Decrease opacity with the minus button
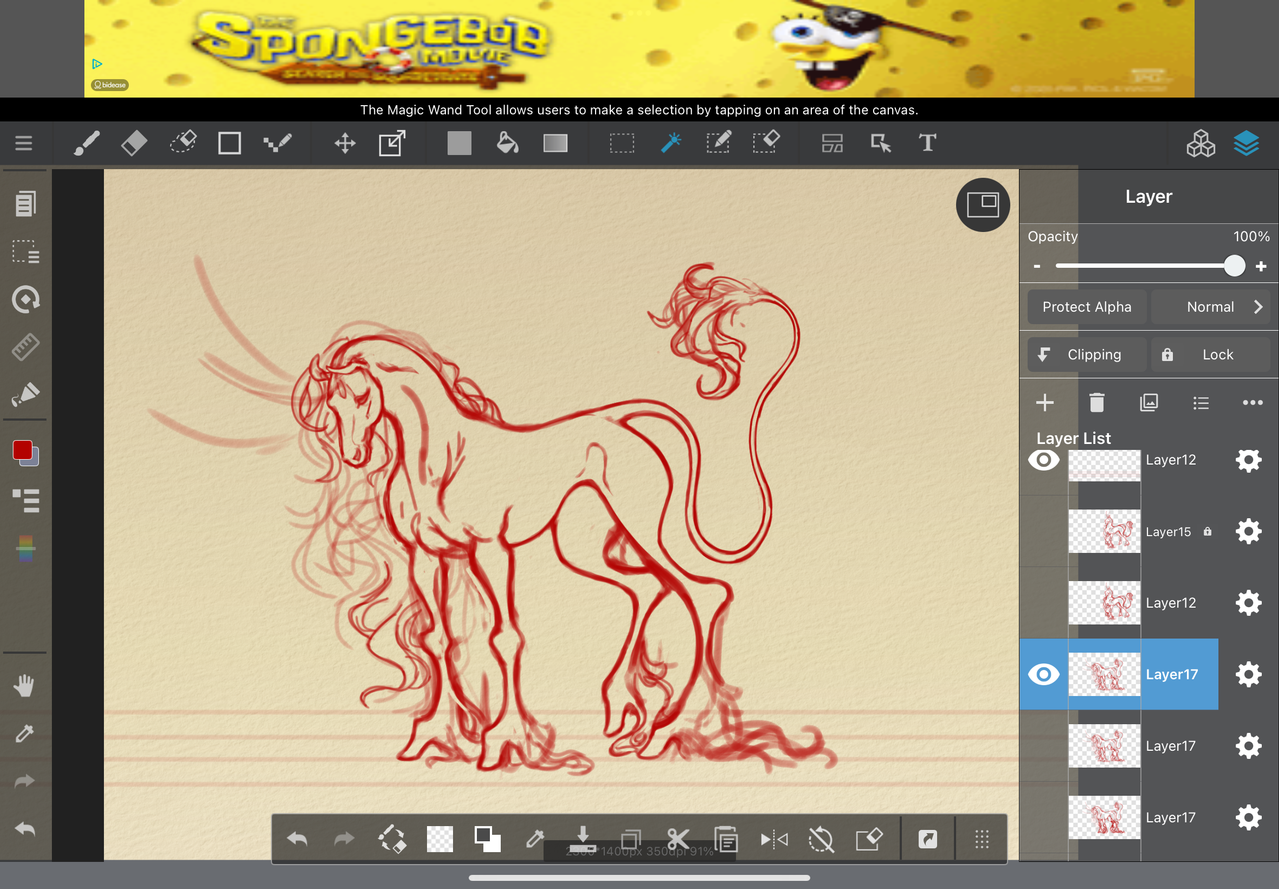Screen dimensions: 1279x889 [1037, 266]
